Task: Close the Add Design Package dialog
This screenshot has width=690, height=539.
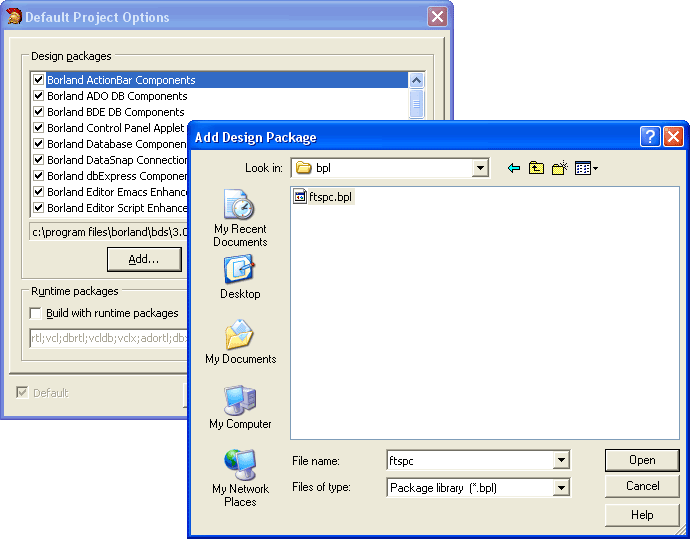Action: (673, 137)
